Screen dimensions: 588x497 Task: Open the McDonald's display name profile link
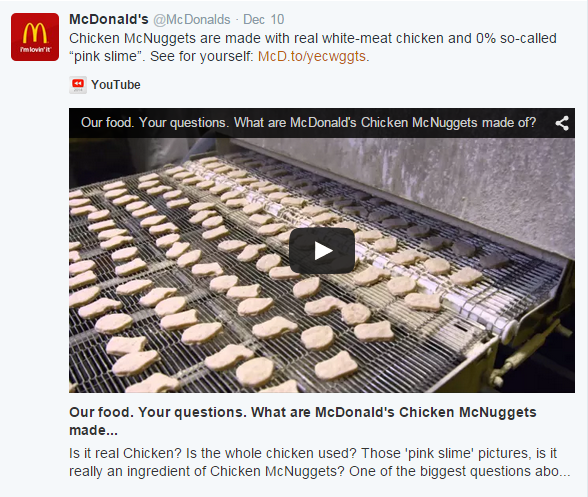[109, 20]
